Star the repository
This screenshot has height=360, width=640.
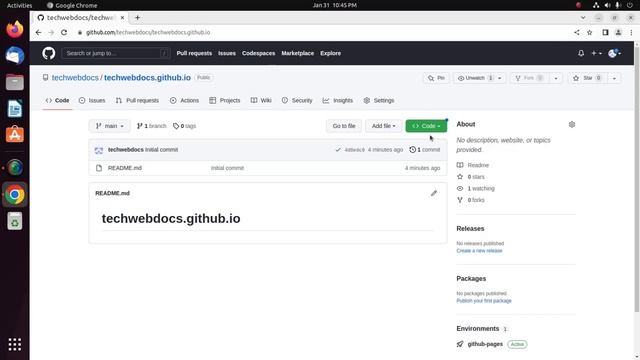587,78
